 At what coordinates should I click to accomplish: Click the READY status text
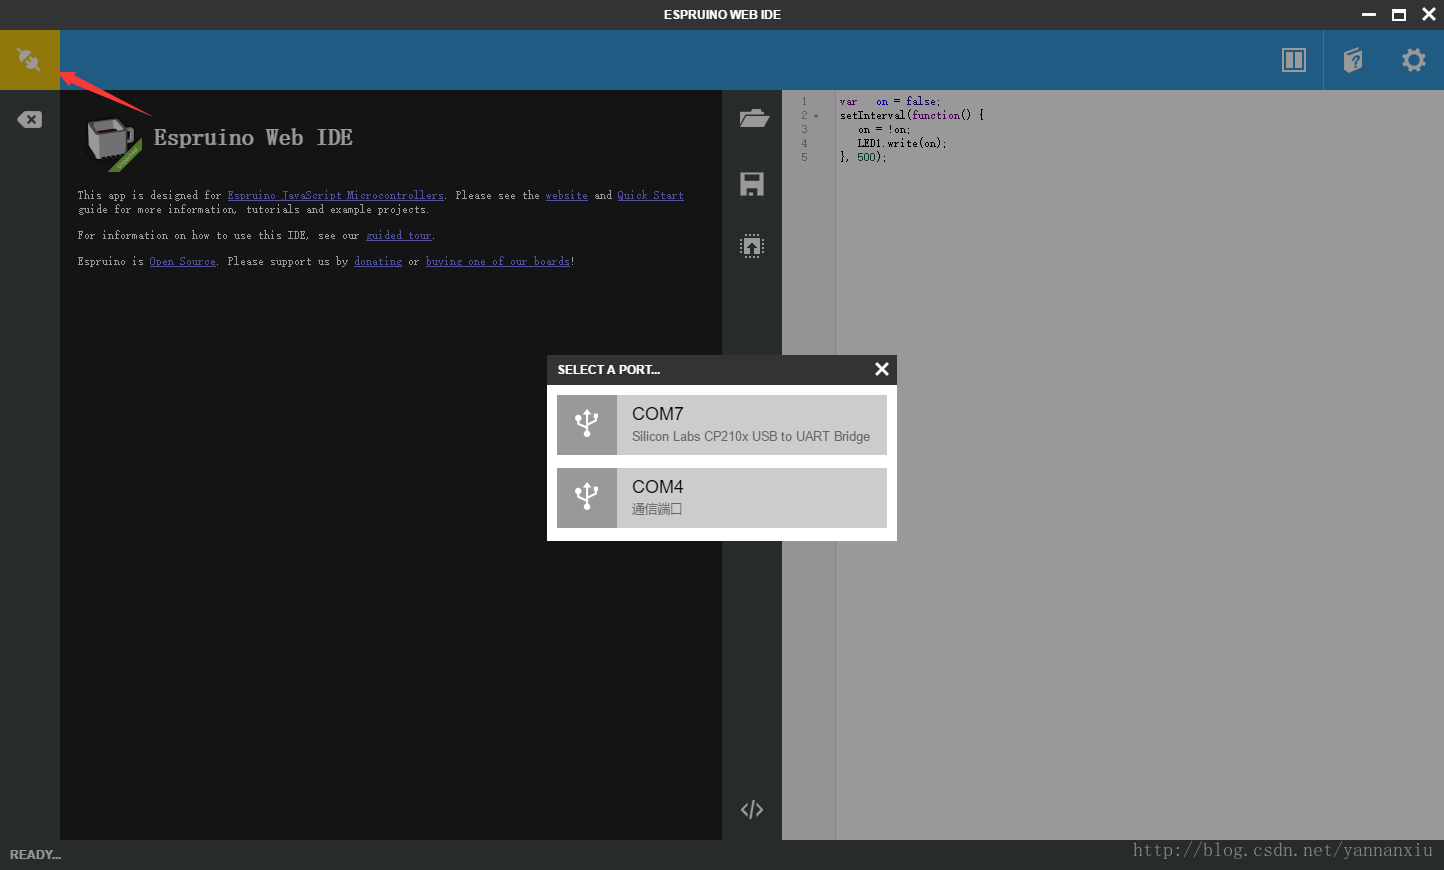coord(35,855)
